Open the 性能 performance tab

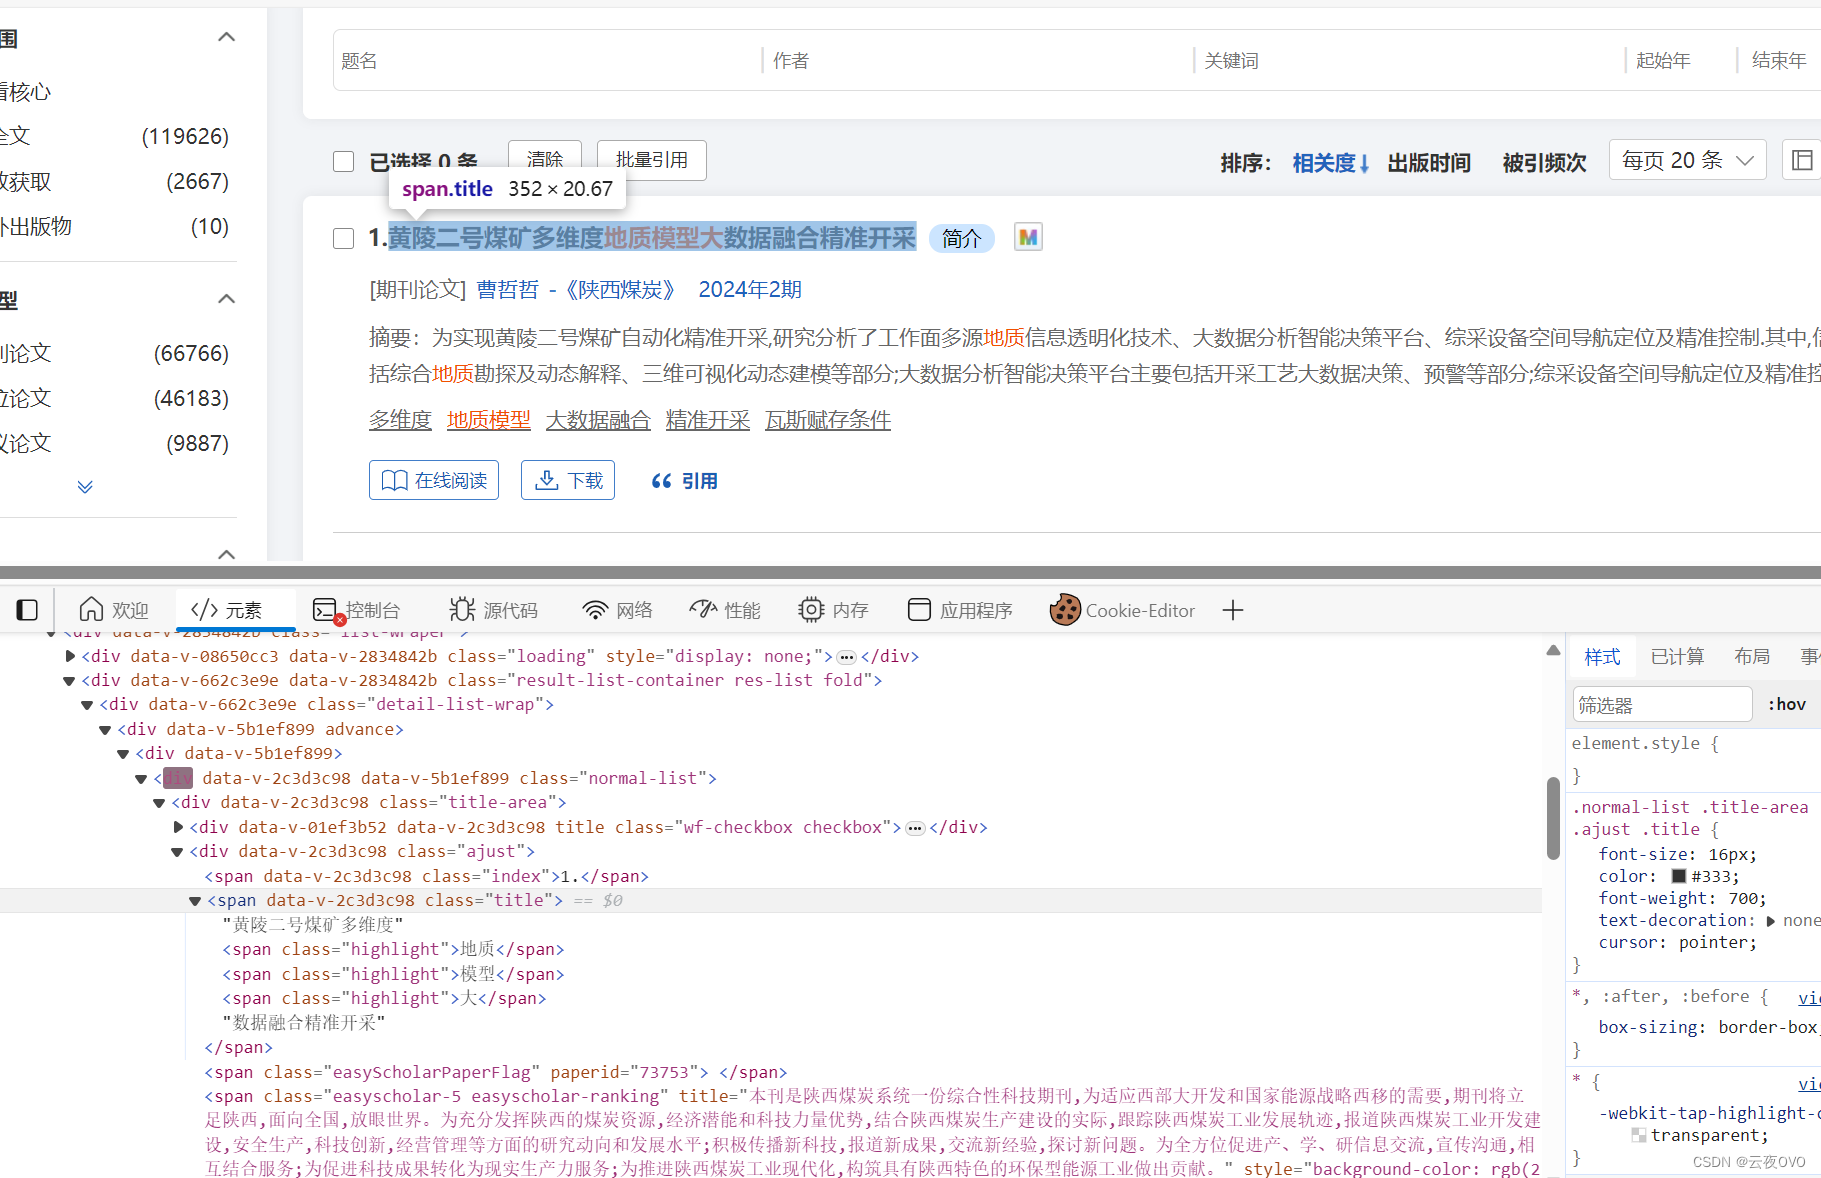coord(726,610)
